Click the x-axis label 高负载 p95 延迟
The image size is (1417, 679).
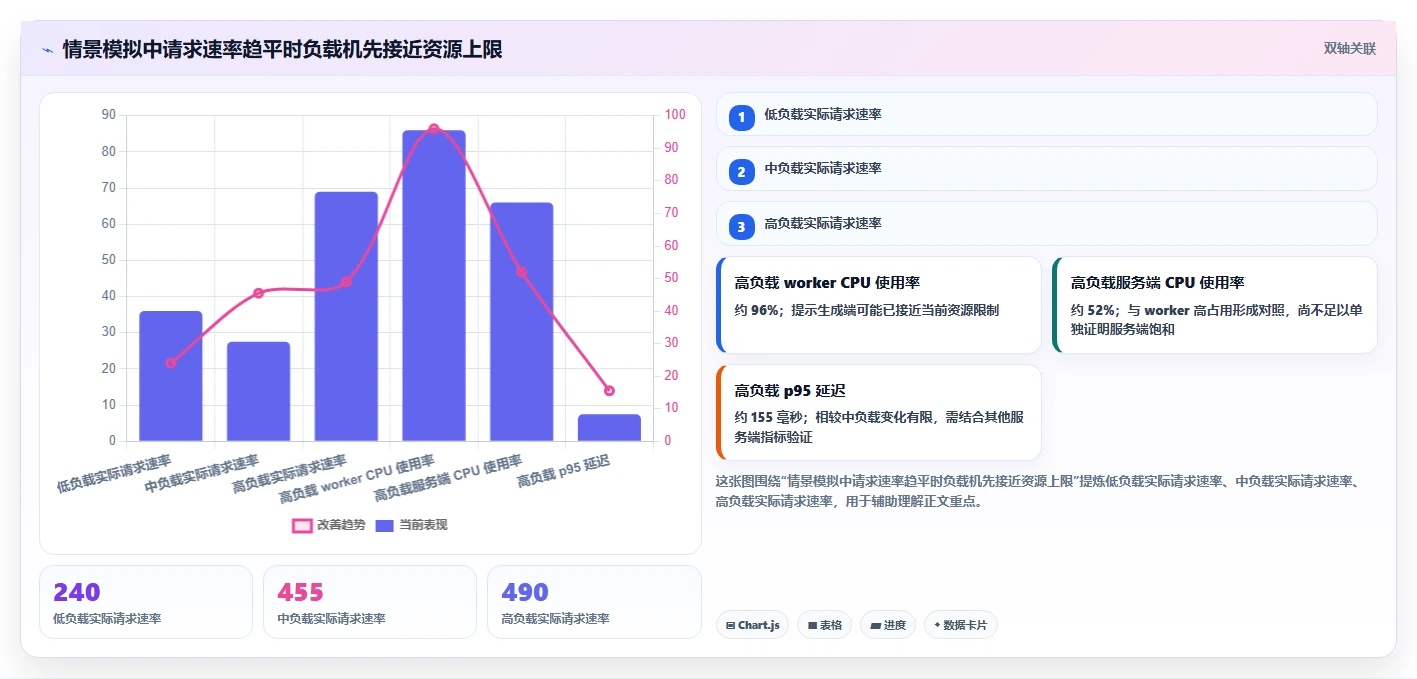click(564, 470)
